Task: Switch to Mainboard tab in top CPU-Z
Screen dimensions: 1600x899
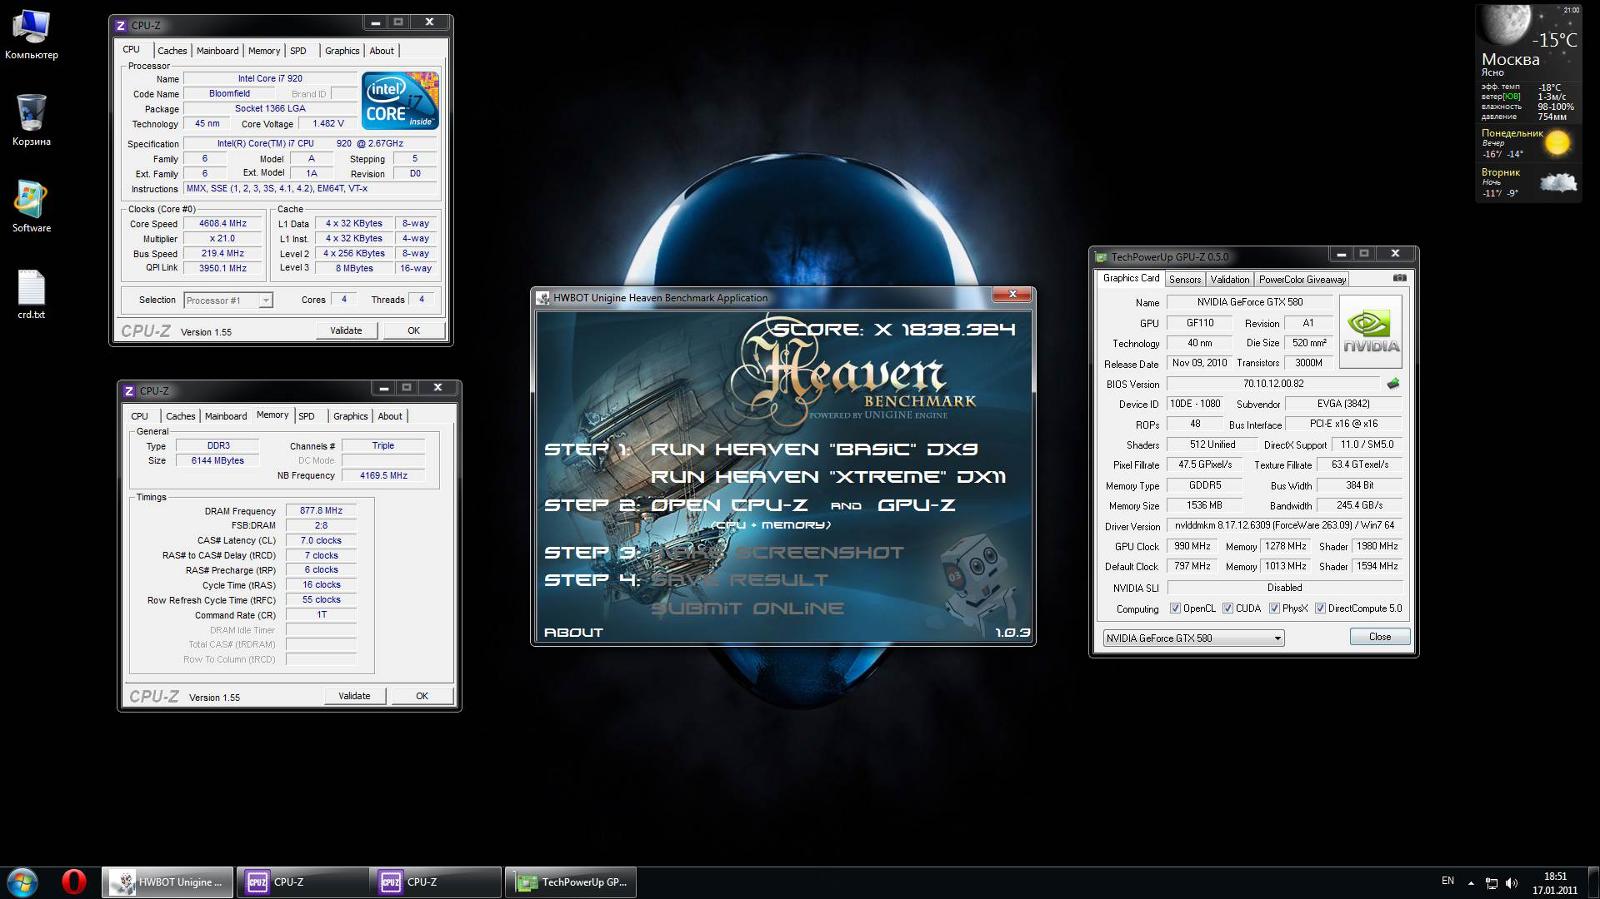Action: click(x=217, y=51)
